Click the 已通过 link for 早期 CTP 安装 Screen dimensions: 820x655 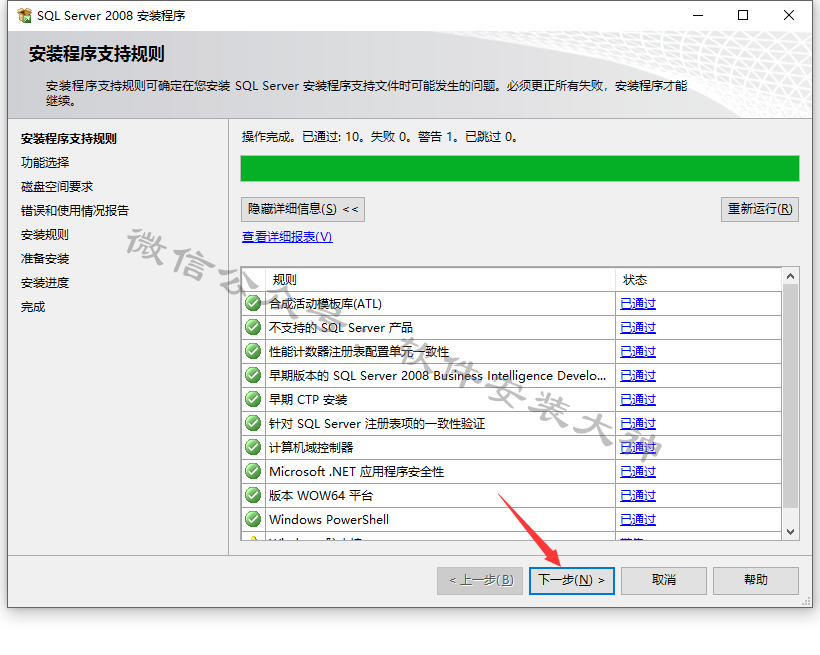(x=638, y=400)
